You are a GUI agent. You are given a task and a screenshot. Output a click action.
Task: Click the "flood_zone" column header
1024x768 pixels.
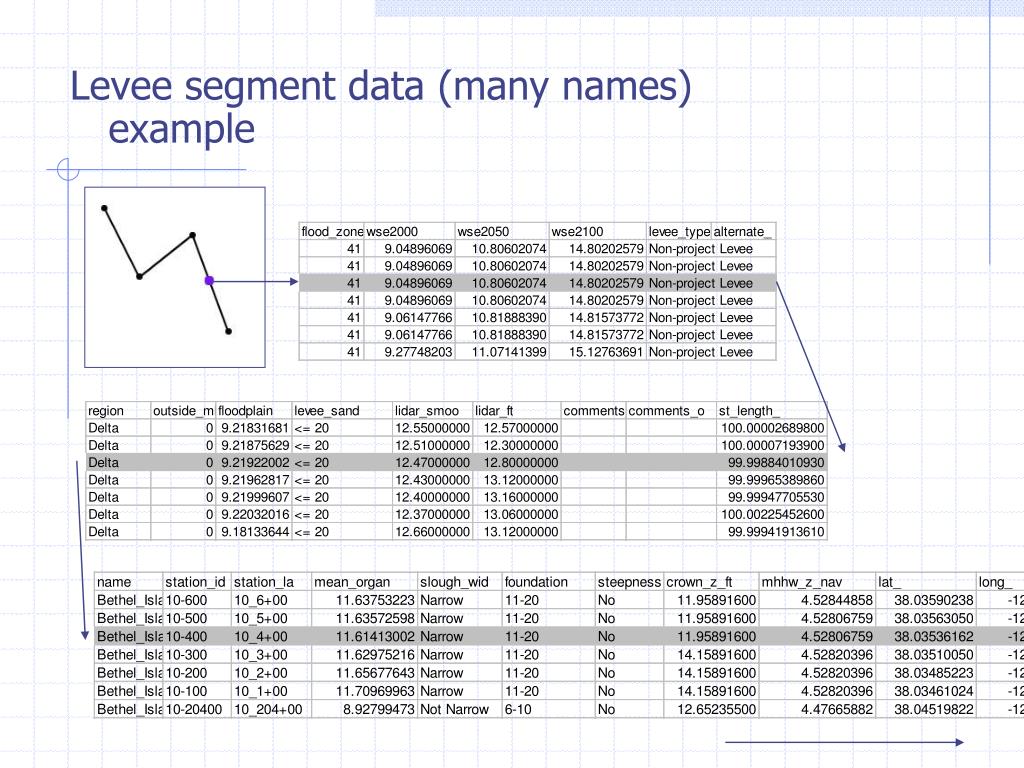tap(332, 231)
